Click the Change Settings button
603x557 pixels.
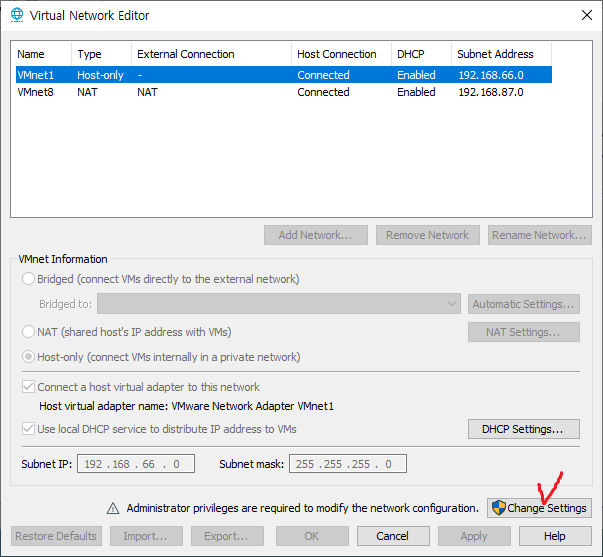point(539,508)
